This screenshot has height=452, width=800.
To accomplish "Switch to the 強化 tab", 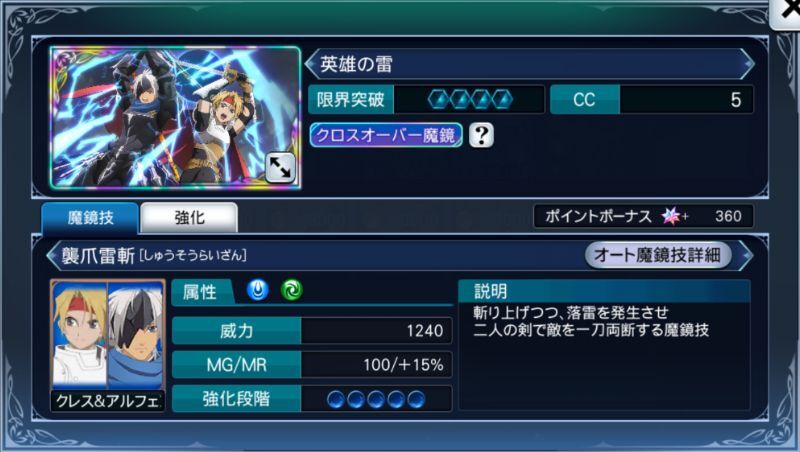I will tap(189, 218).
